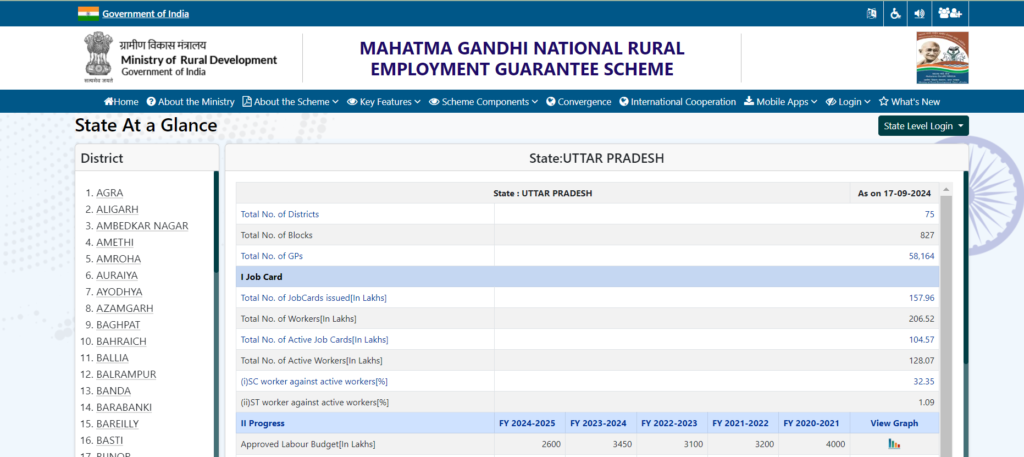The height and width of the screenshot is (457, 1024).
Task: Select BAREILLY district
Action: 118,424
